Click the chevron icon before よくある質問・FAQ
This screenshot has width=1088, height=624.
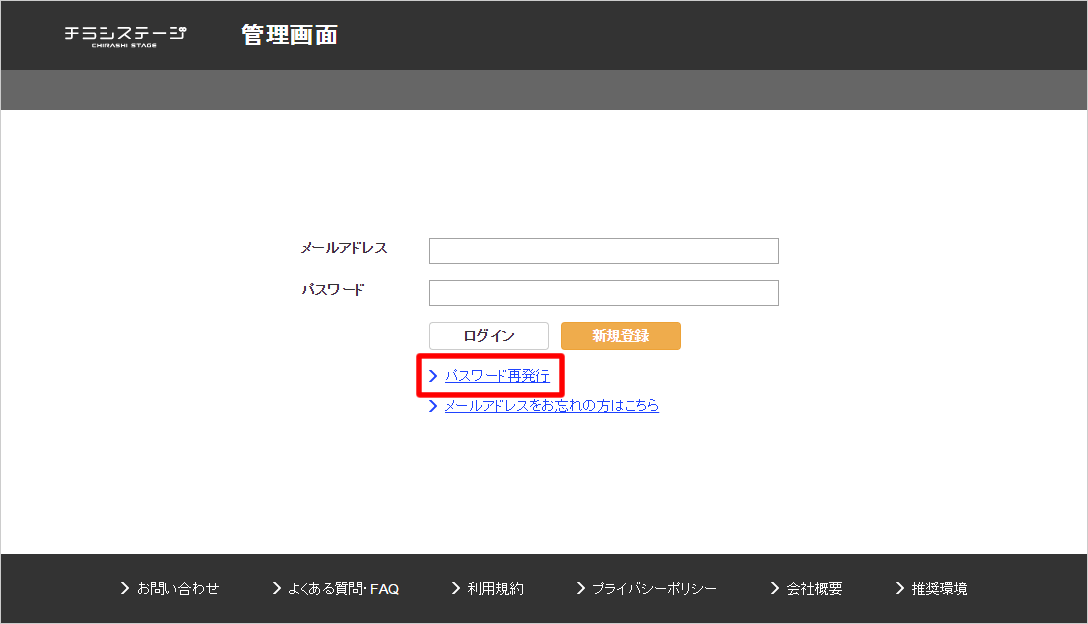coord(277,588)
